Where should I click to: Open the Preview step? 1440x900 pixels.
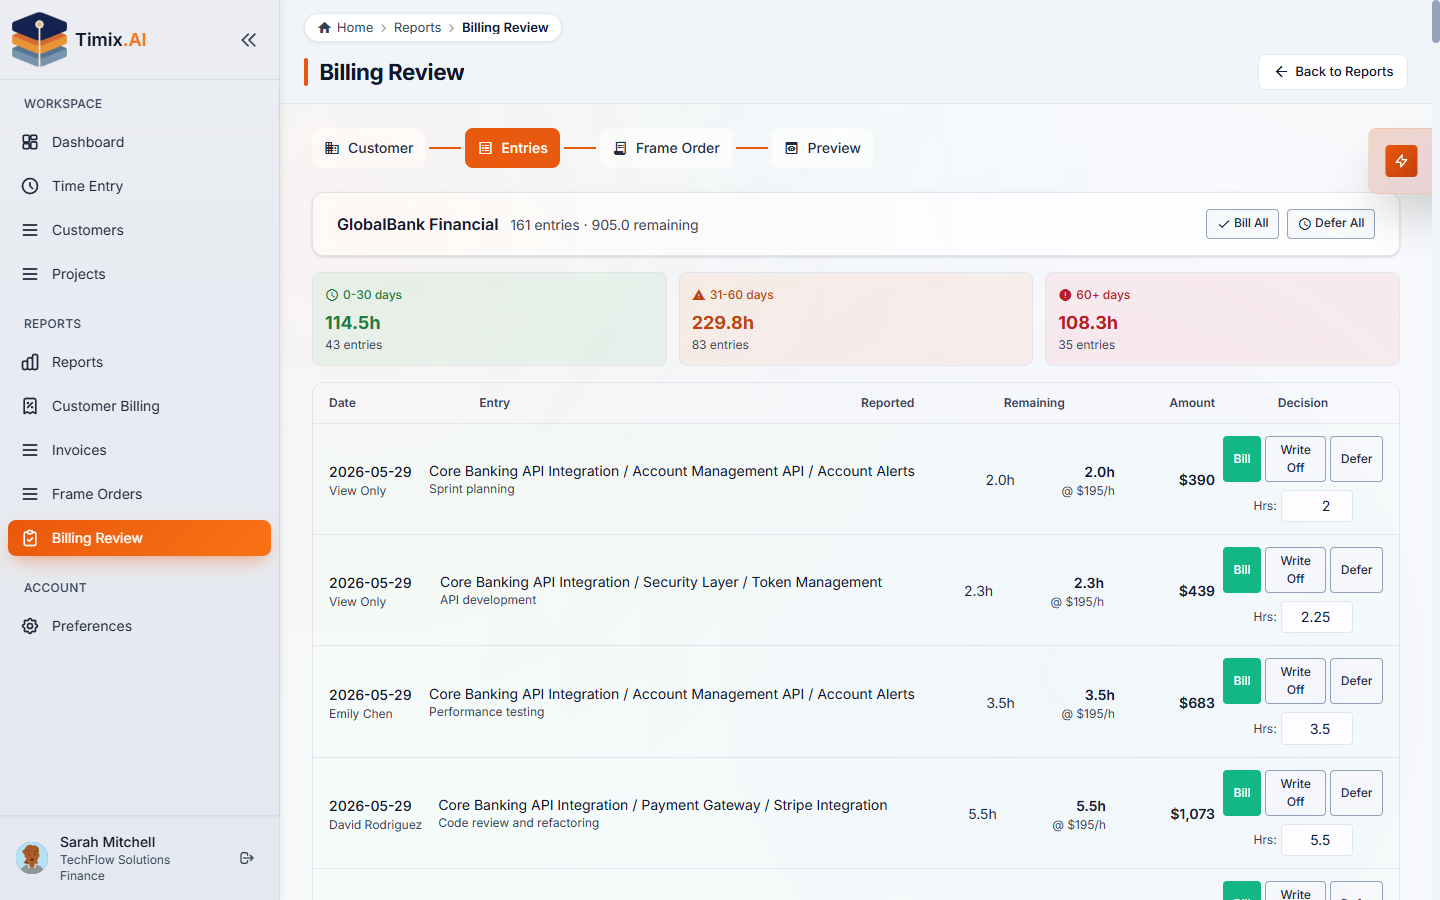pyautogui.click(x=822, y=148)
